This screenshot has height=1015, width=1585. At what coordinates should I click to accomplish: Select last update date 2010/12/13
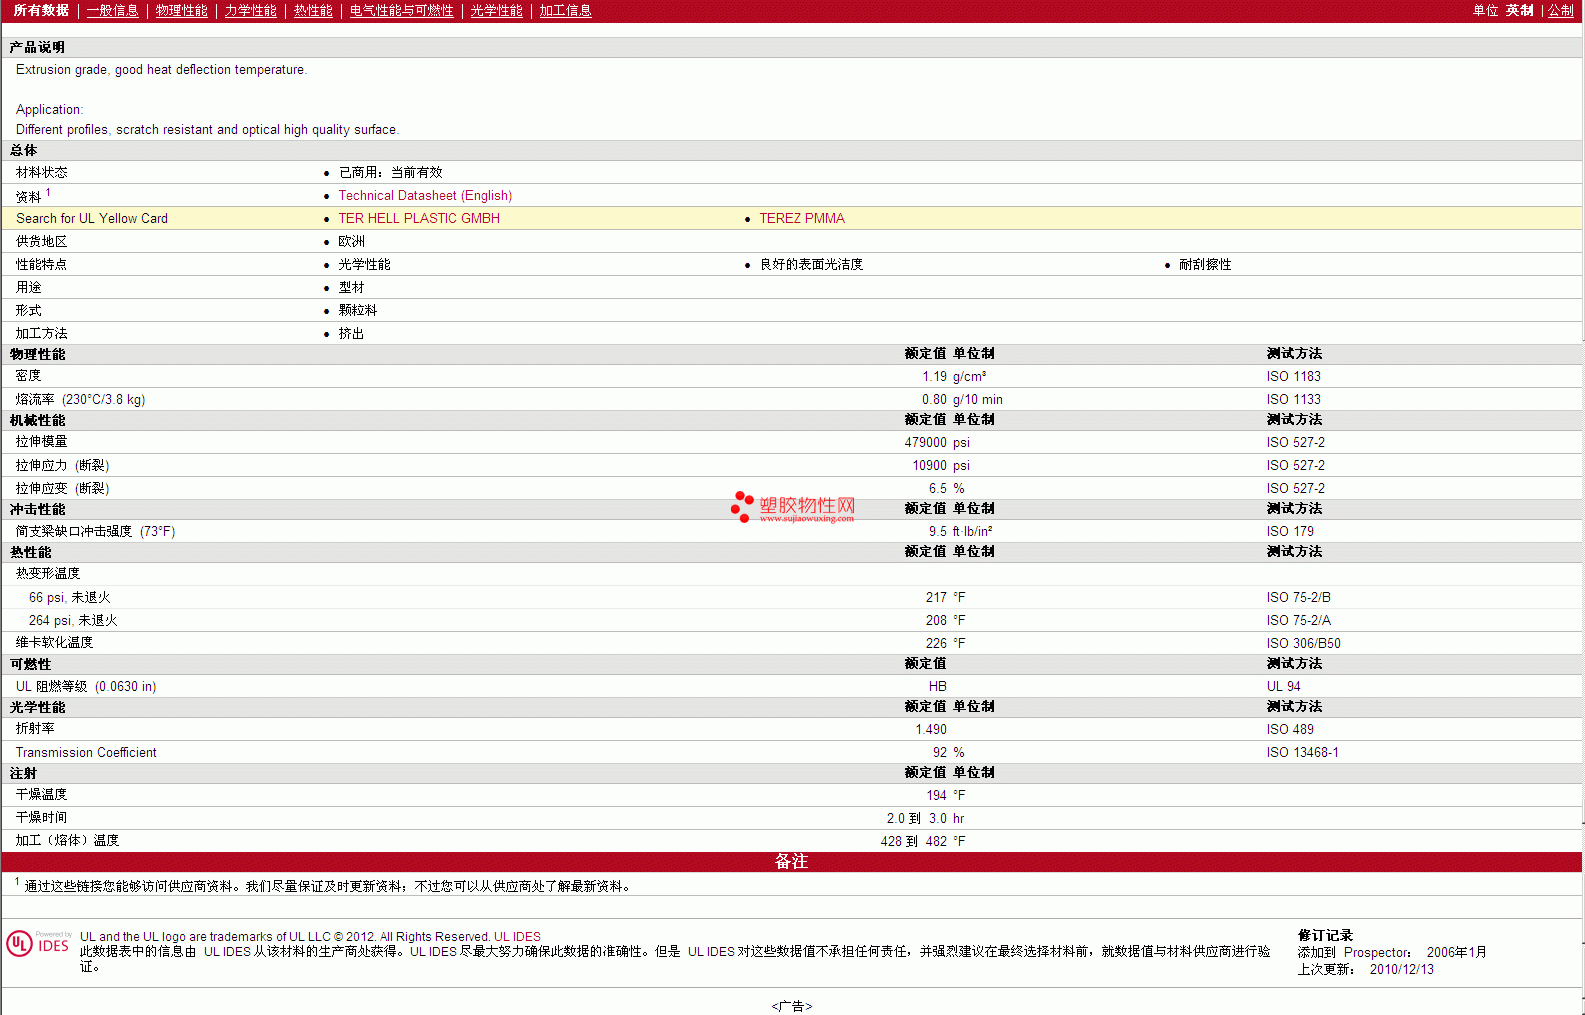[x=1402, y=969]
